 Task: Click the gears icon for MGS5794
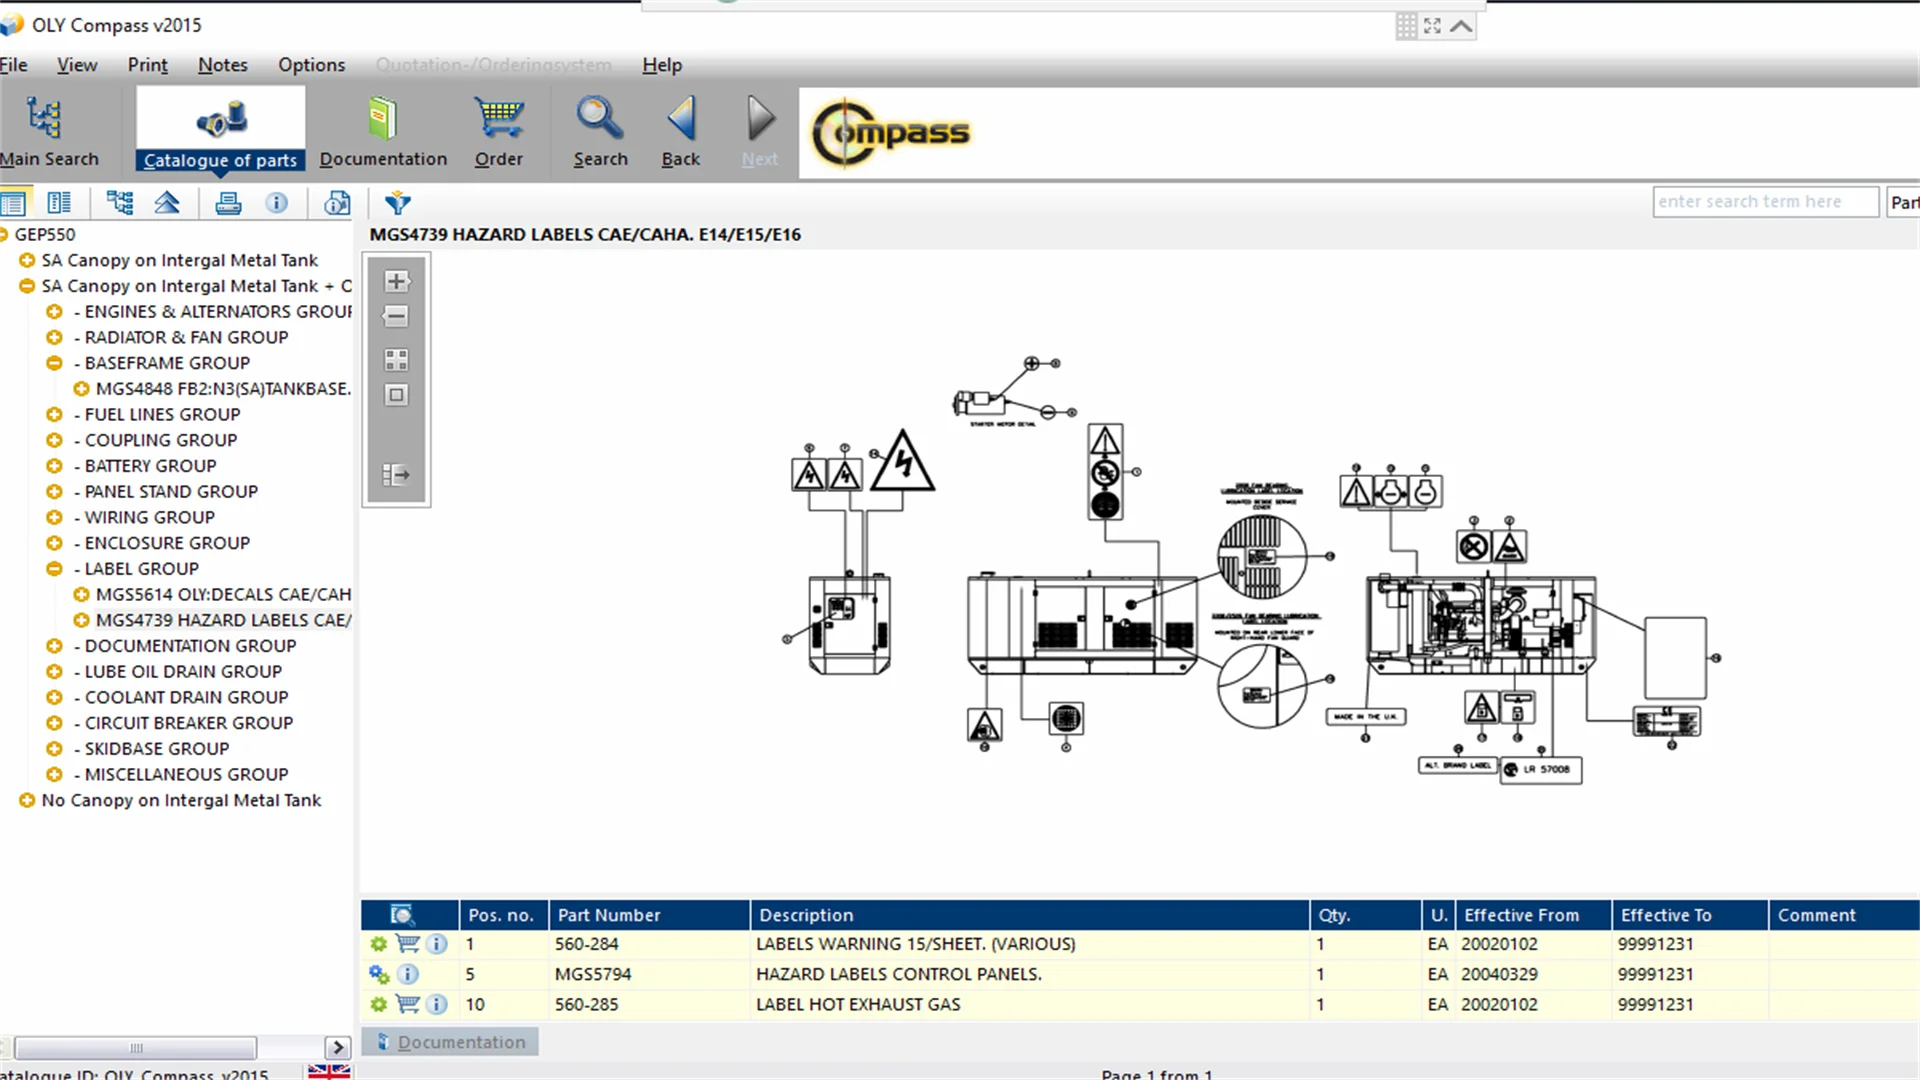[379, 974]
